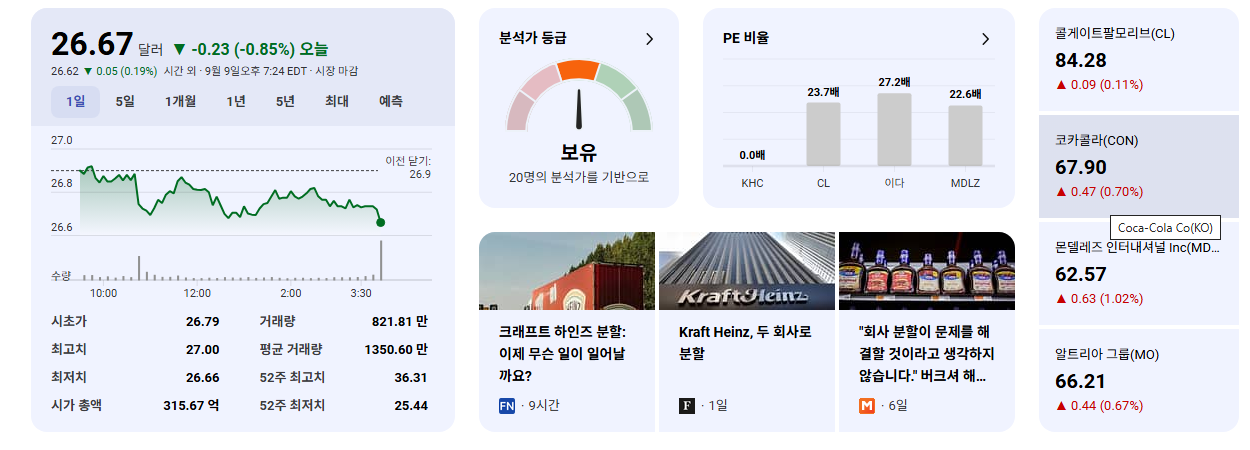
Task: Switch chart to 1년 range
Action: point(236,101)
